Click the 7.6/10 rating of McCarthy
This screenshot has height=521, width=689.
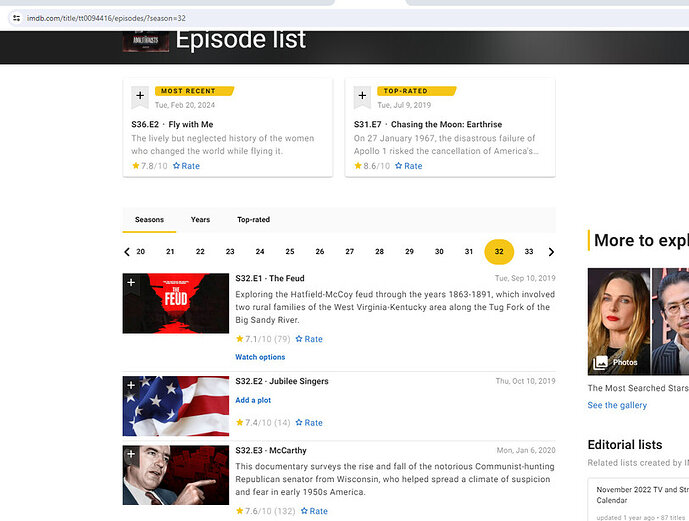tap(265, 511)
